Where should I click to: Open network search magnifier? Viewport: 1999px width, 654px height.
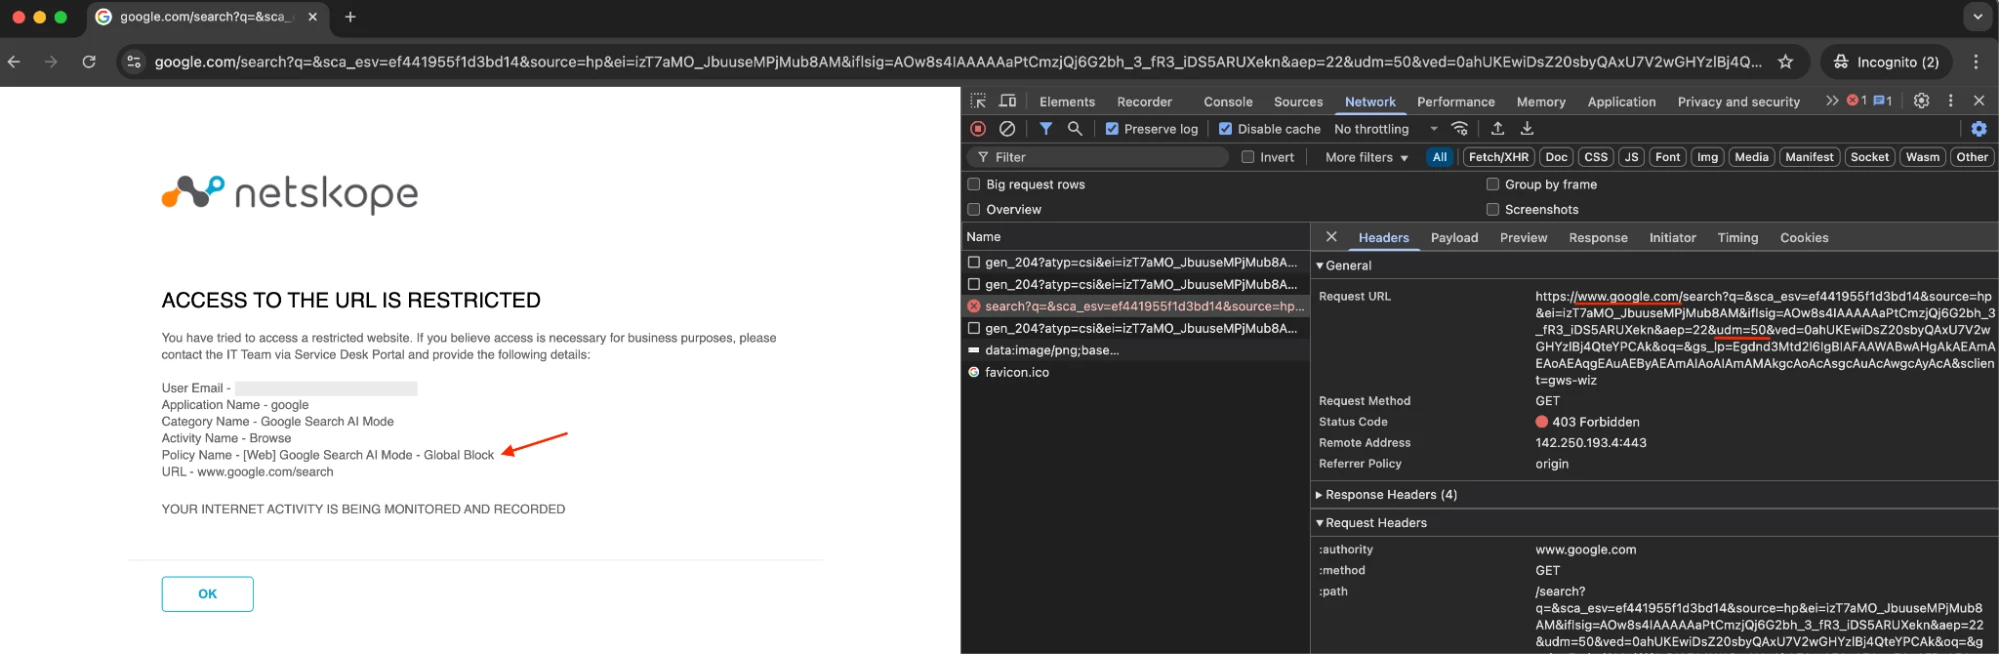coord(1075,129)
